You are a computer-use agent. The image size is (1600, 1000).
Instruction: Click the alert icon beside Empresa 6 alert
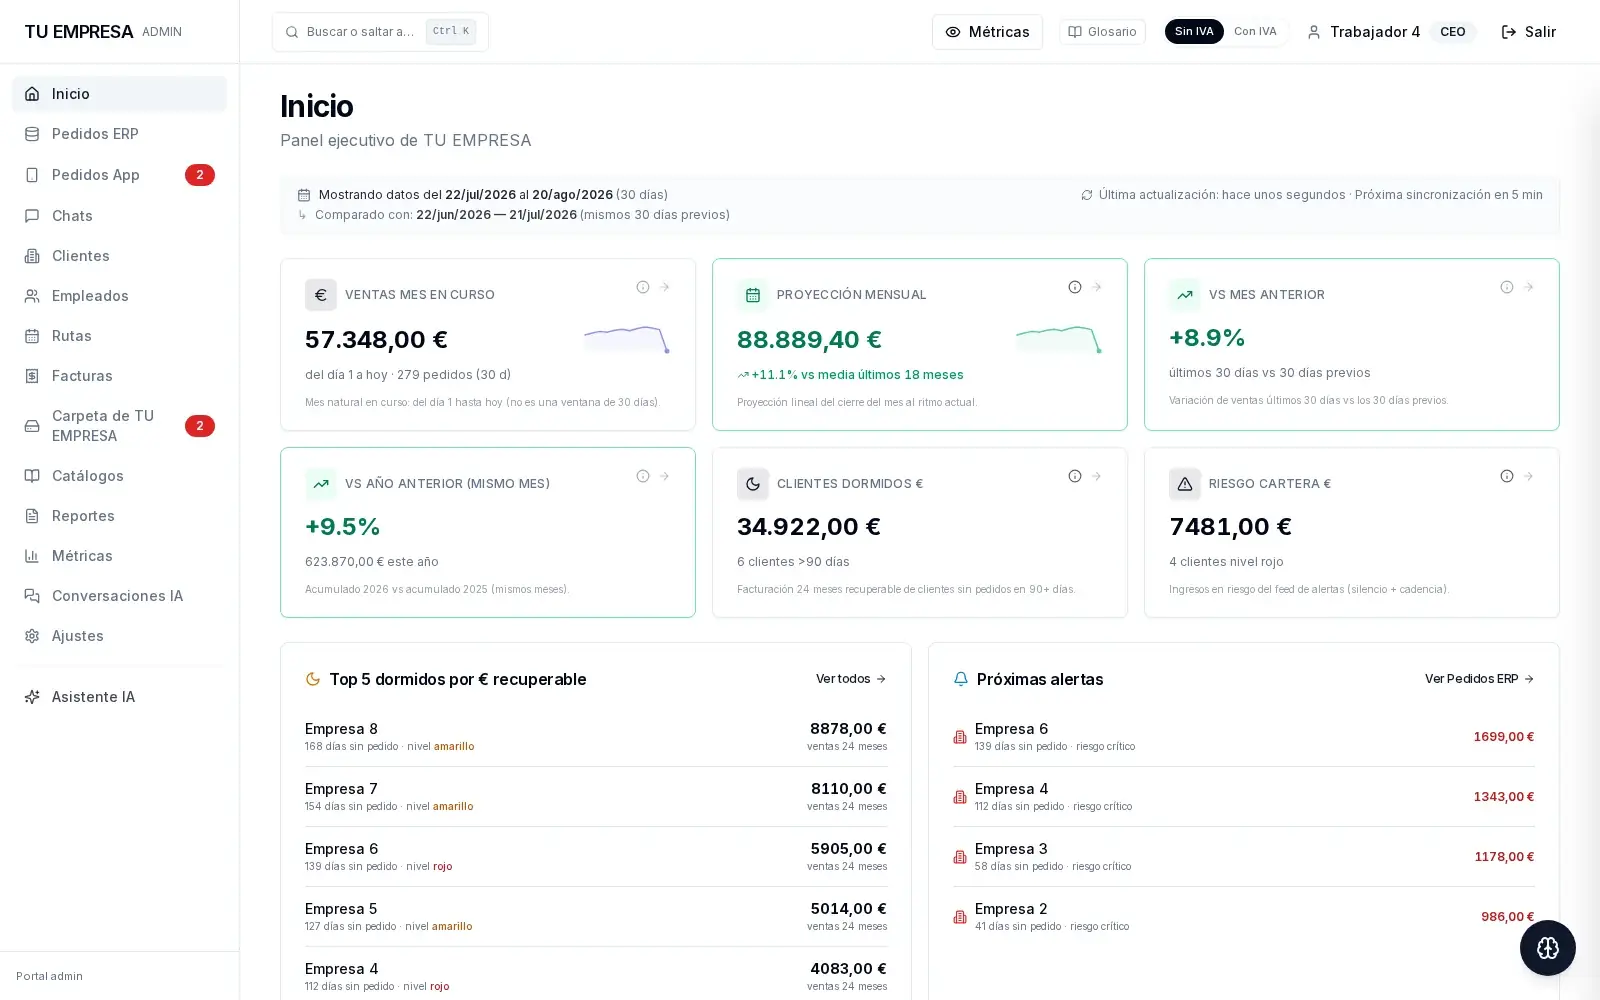960,737
